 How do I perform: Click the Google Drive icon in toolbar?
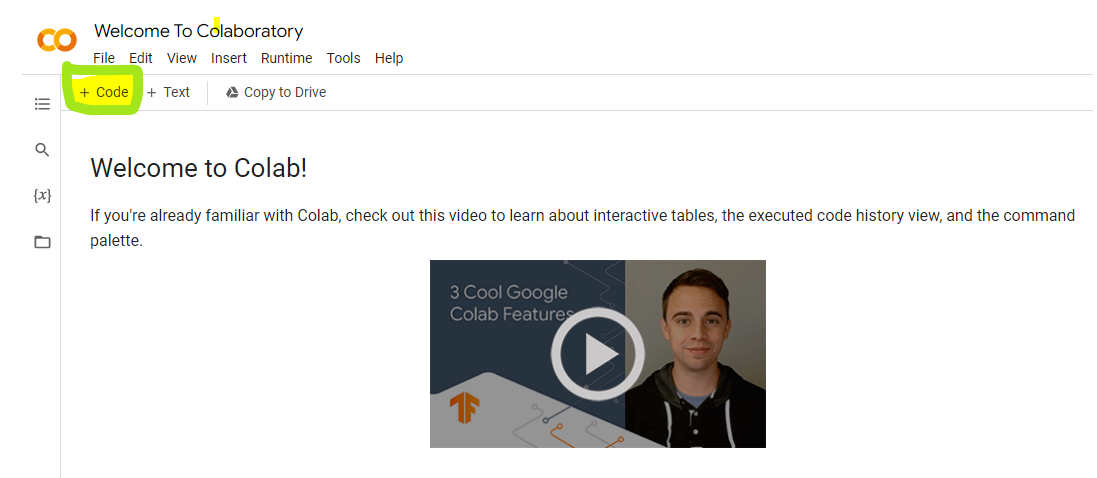click(x=232, y=92)
